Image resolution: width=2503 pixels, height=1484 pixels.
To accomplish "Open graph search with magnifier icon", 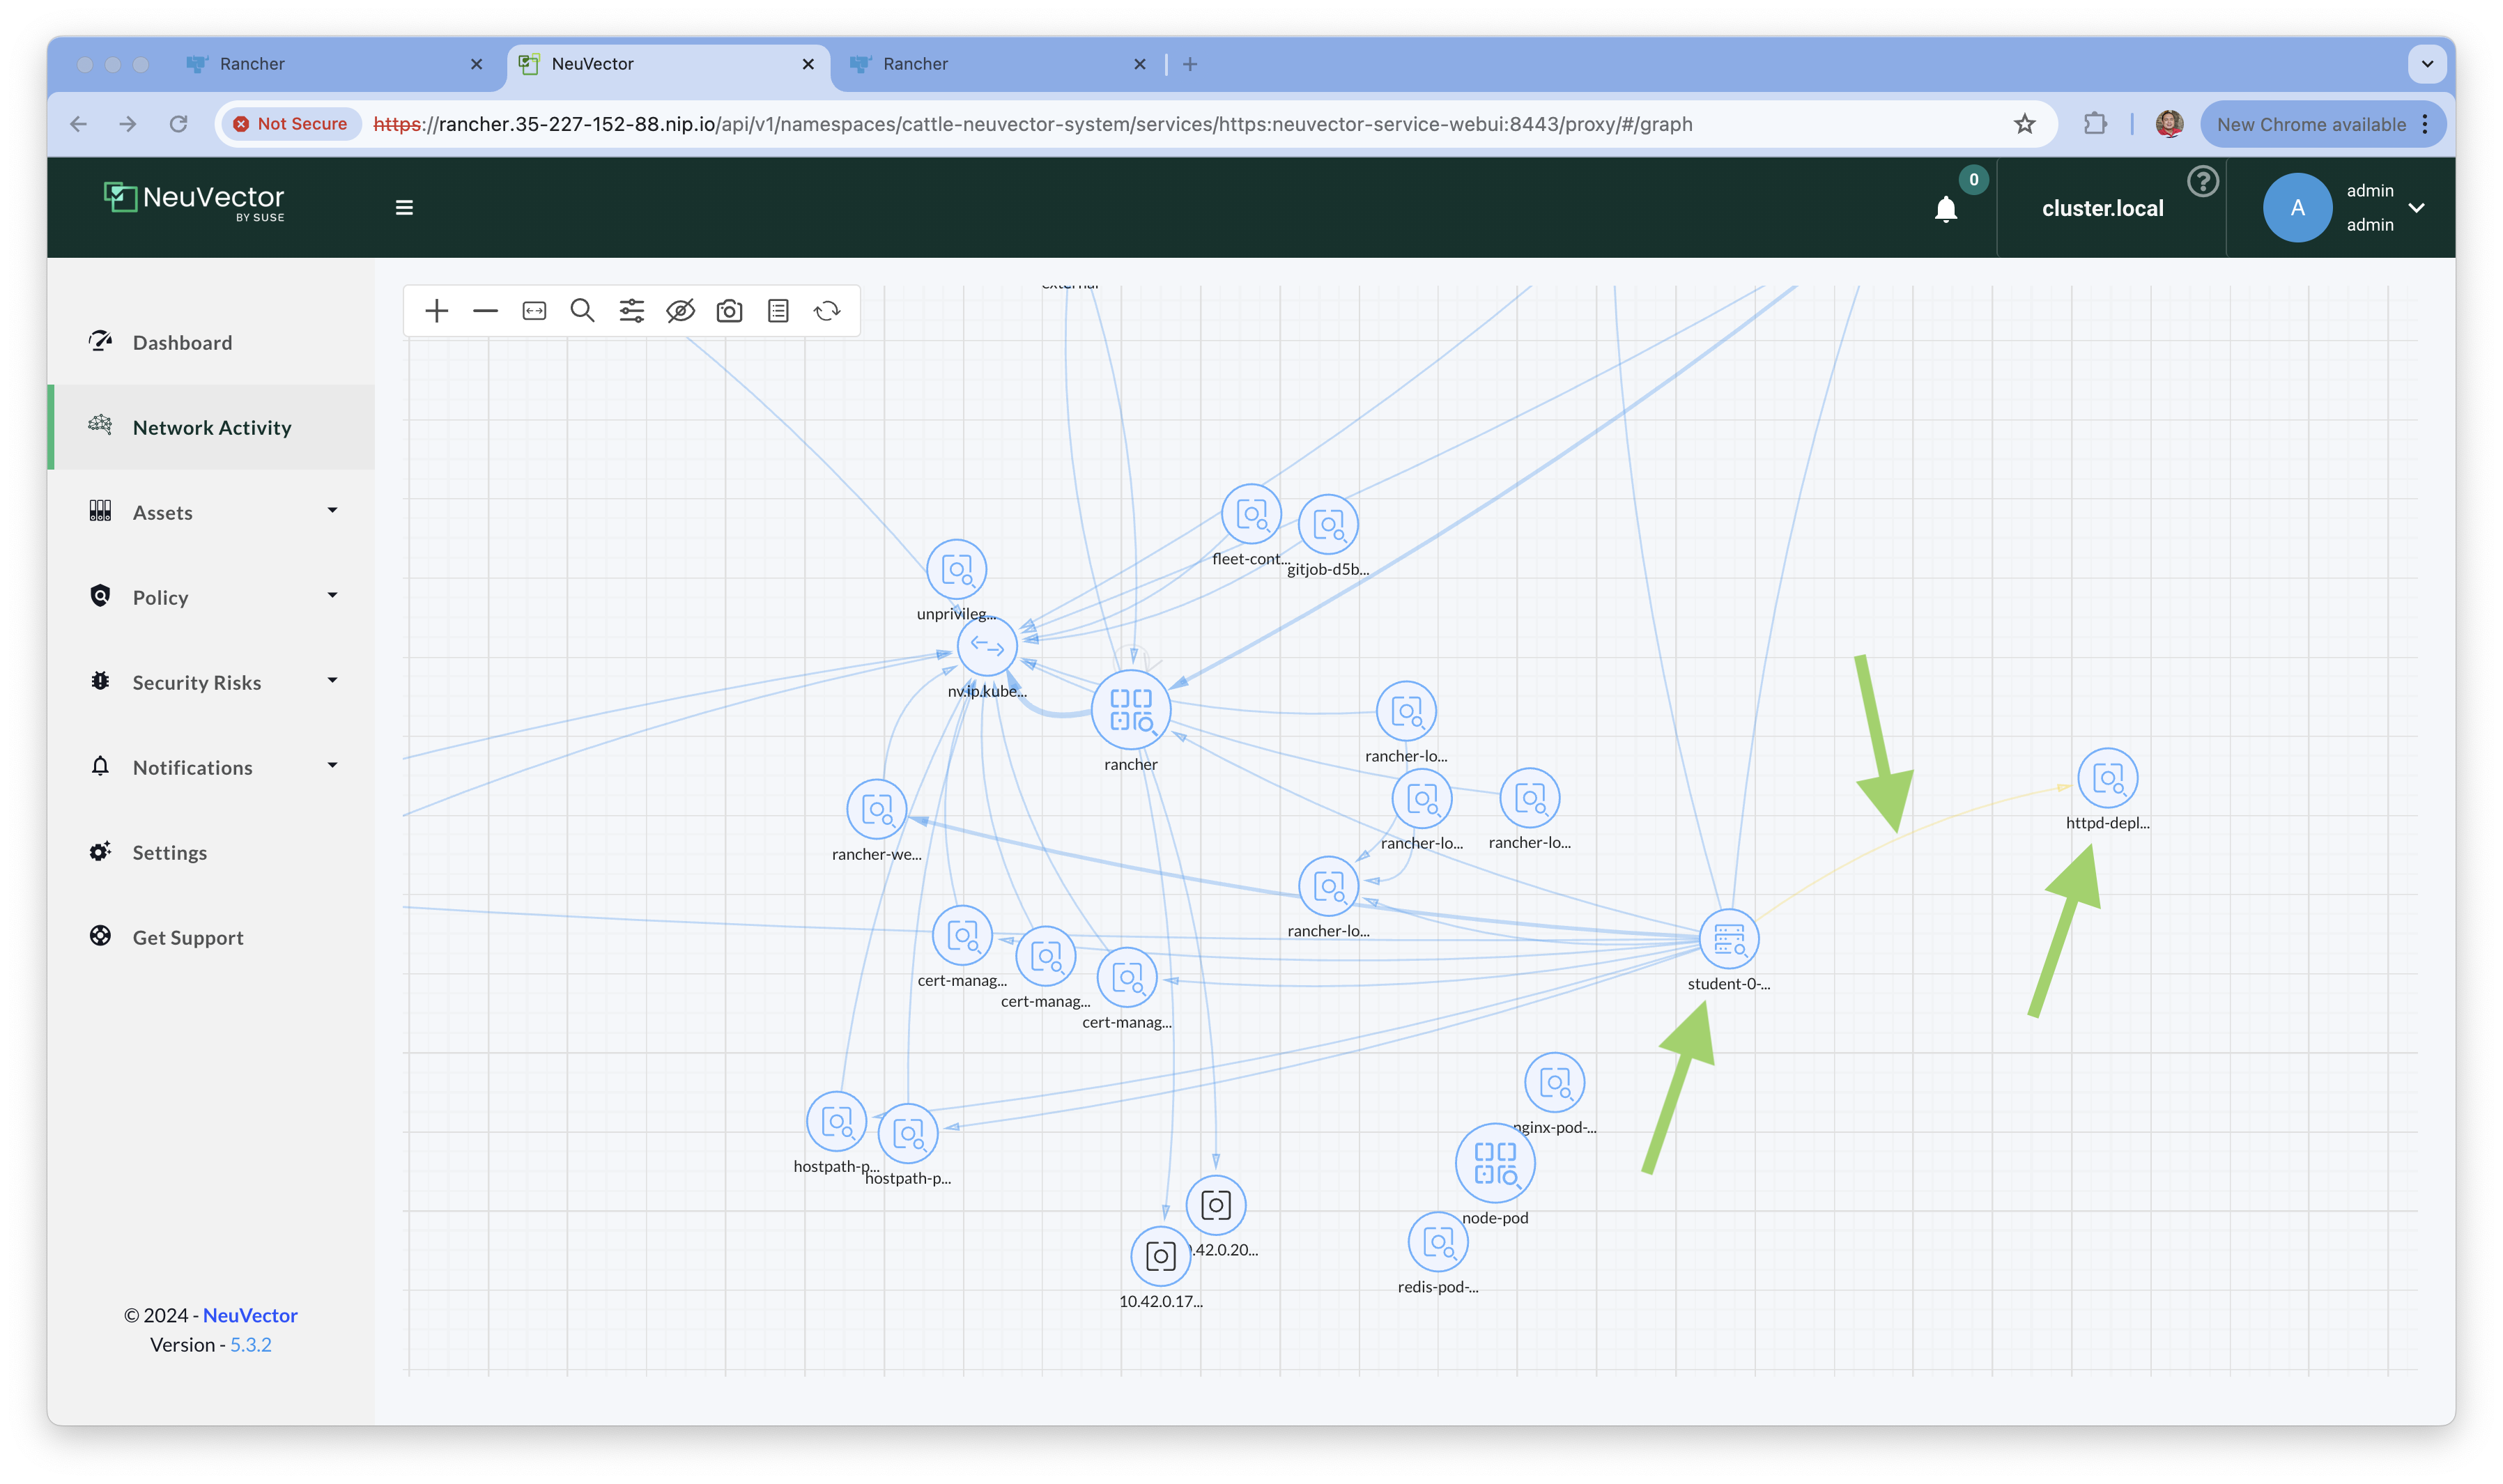I will (x=582, y=311).
